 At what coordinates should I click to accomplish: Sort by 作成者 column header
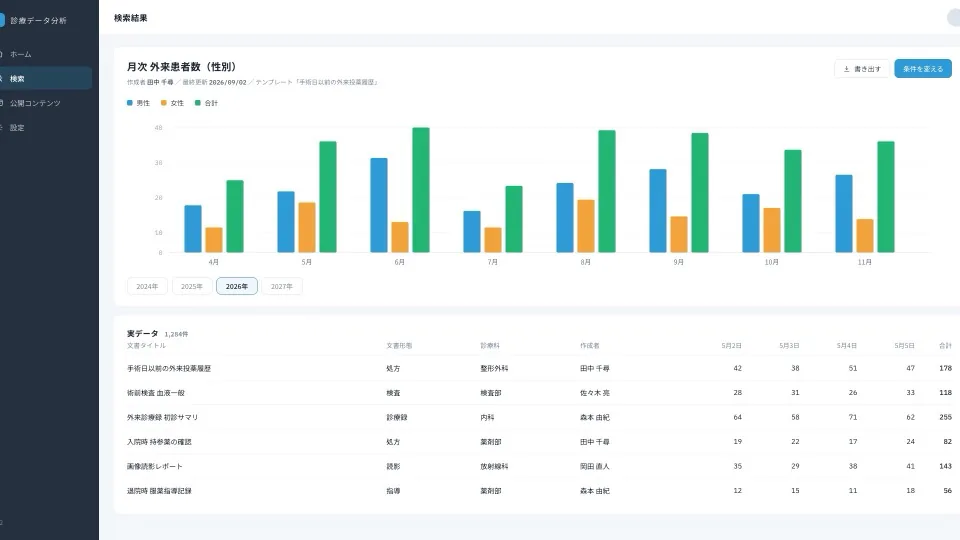pyautogui.click(x=590, y=345)
